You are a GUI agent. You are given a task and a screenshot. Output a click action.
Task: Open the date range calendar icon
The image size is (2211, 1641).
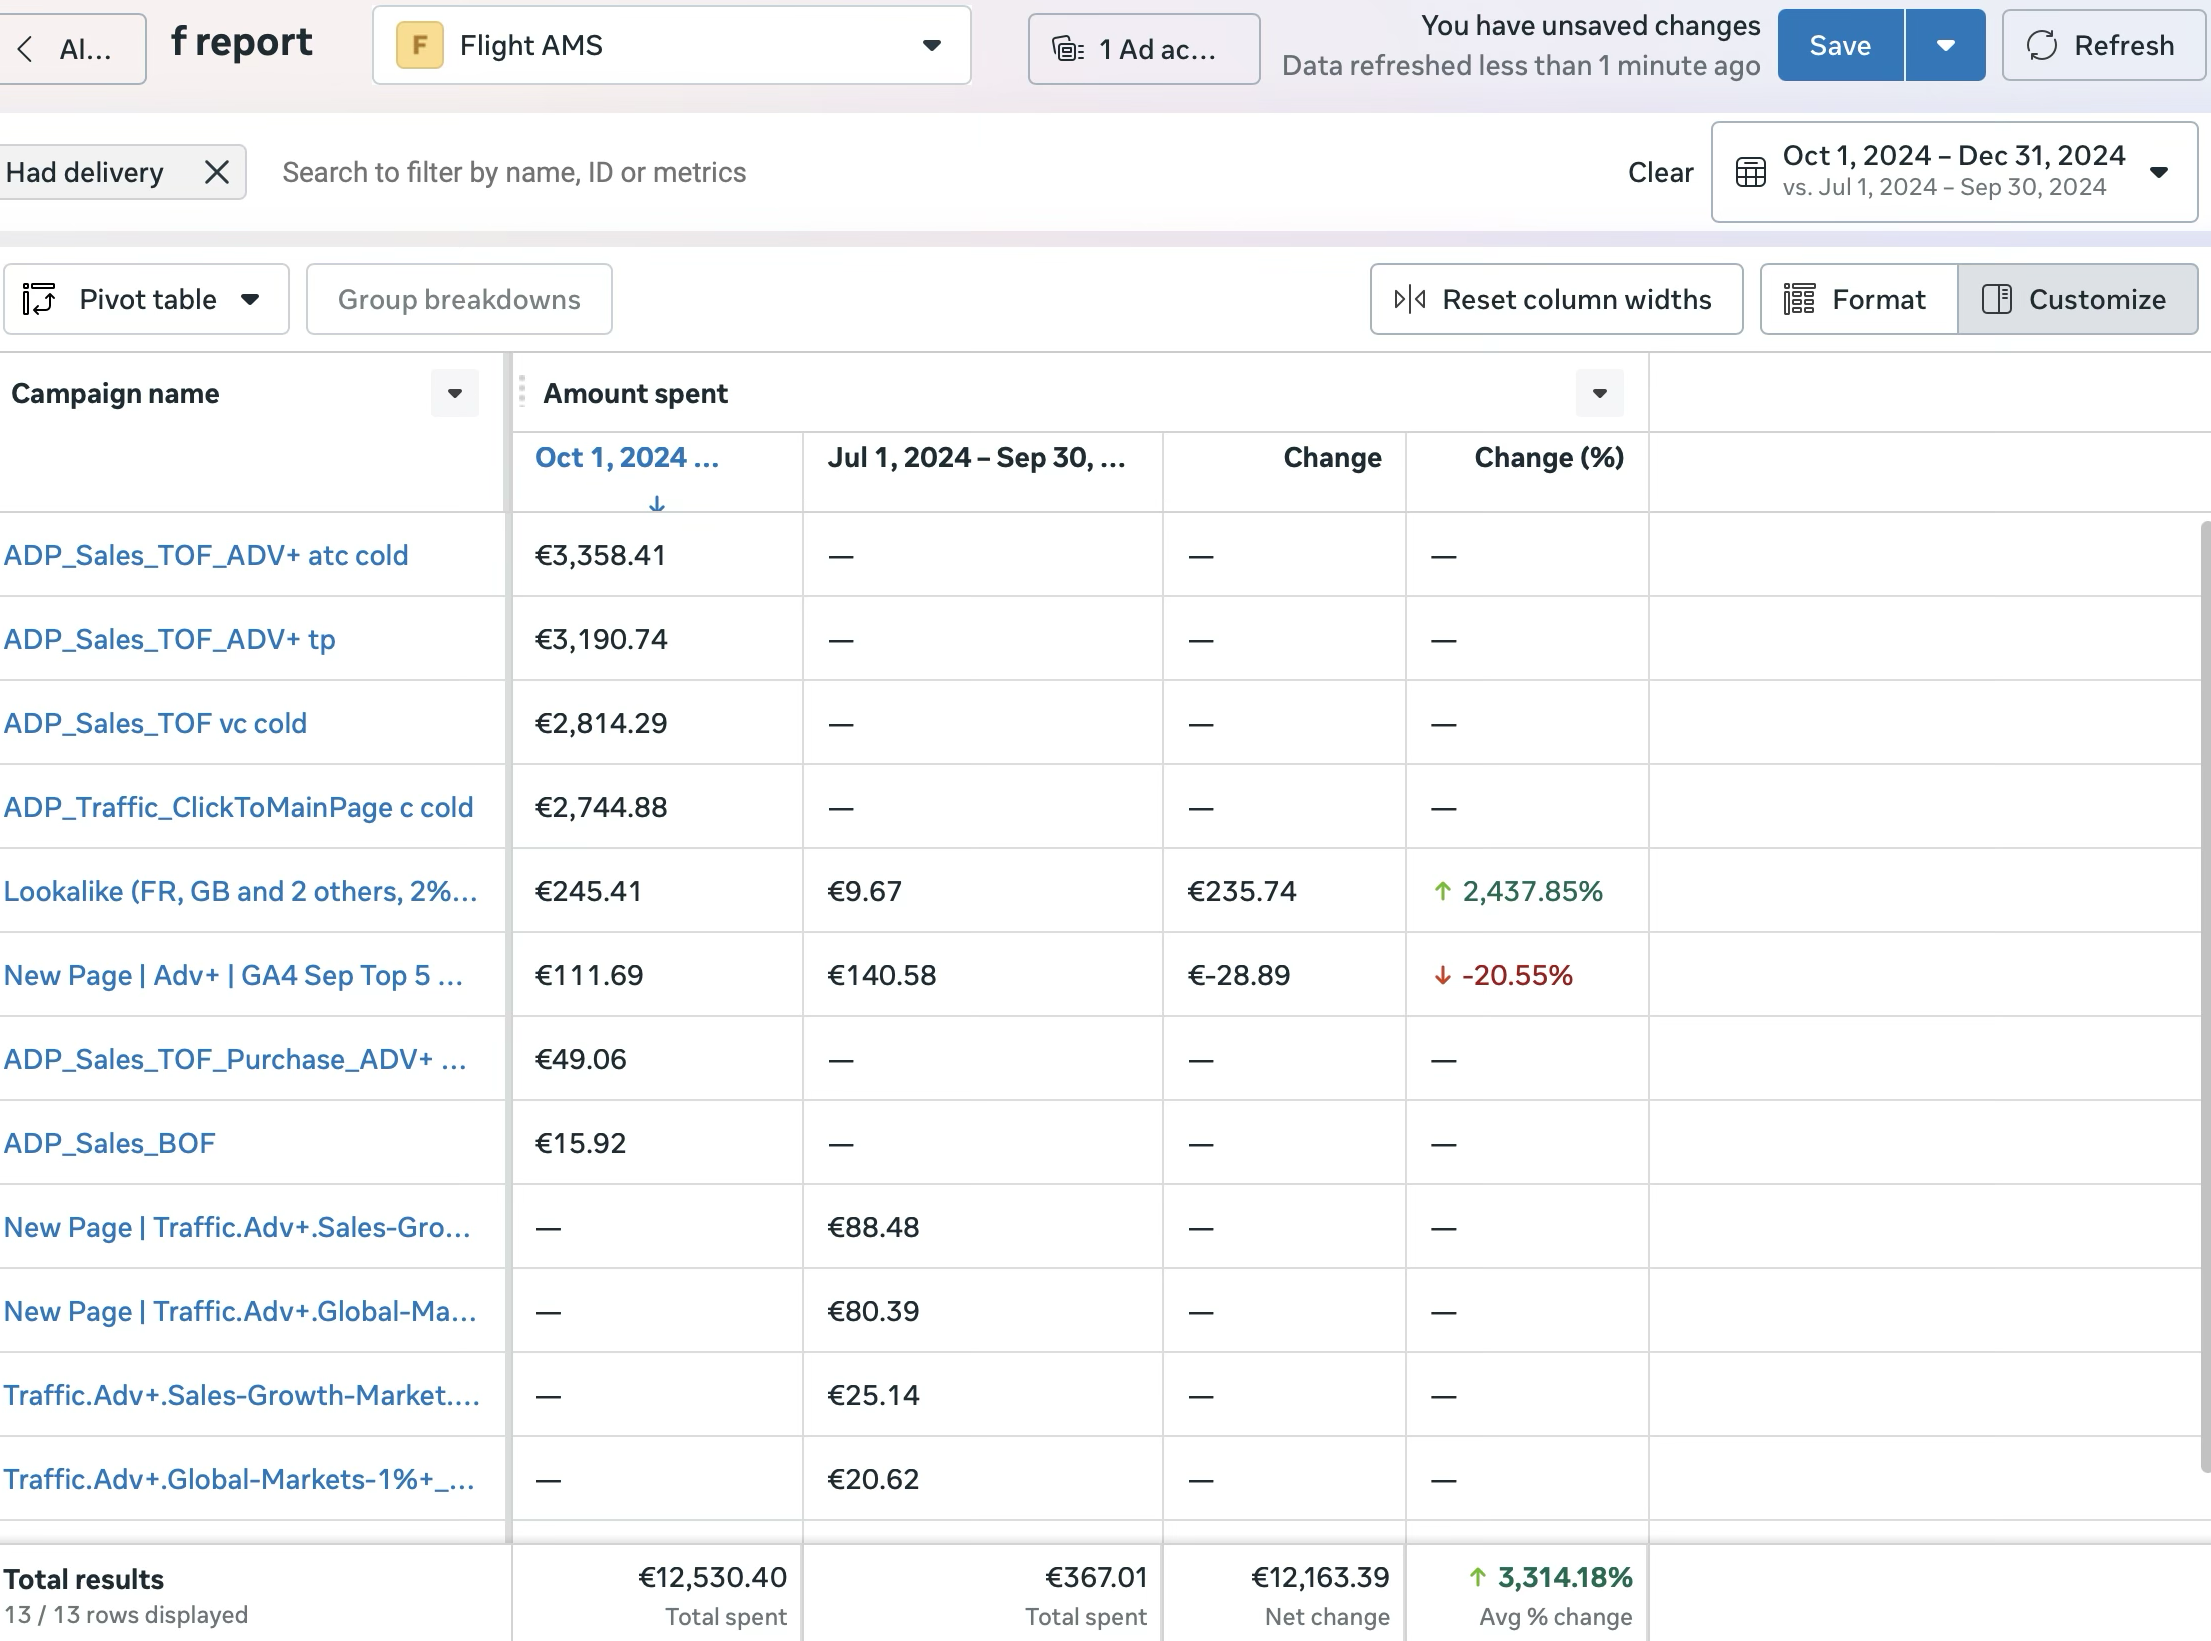pos(1750,172)
